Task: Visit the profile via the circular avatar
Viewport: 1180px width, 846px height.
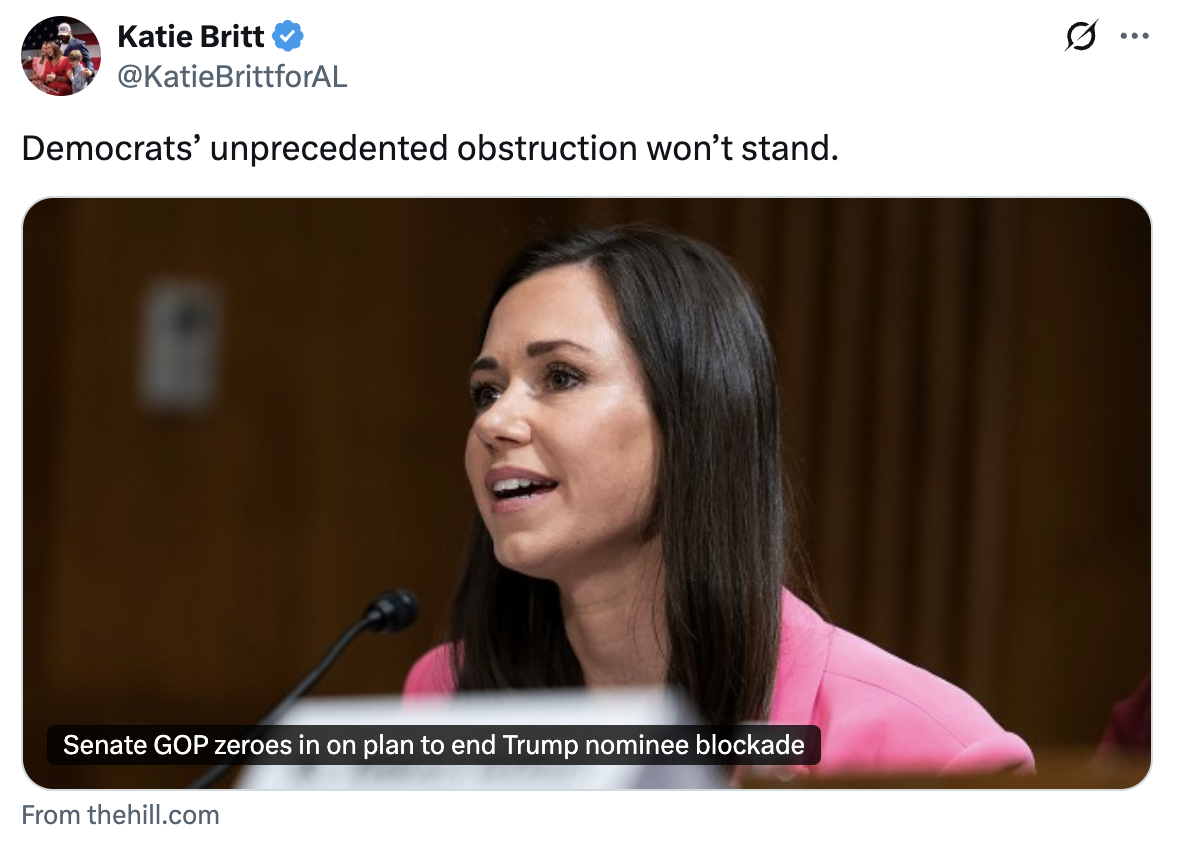Action: coord(60,56)
